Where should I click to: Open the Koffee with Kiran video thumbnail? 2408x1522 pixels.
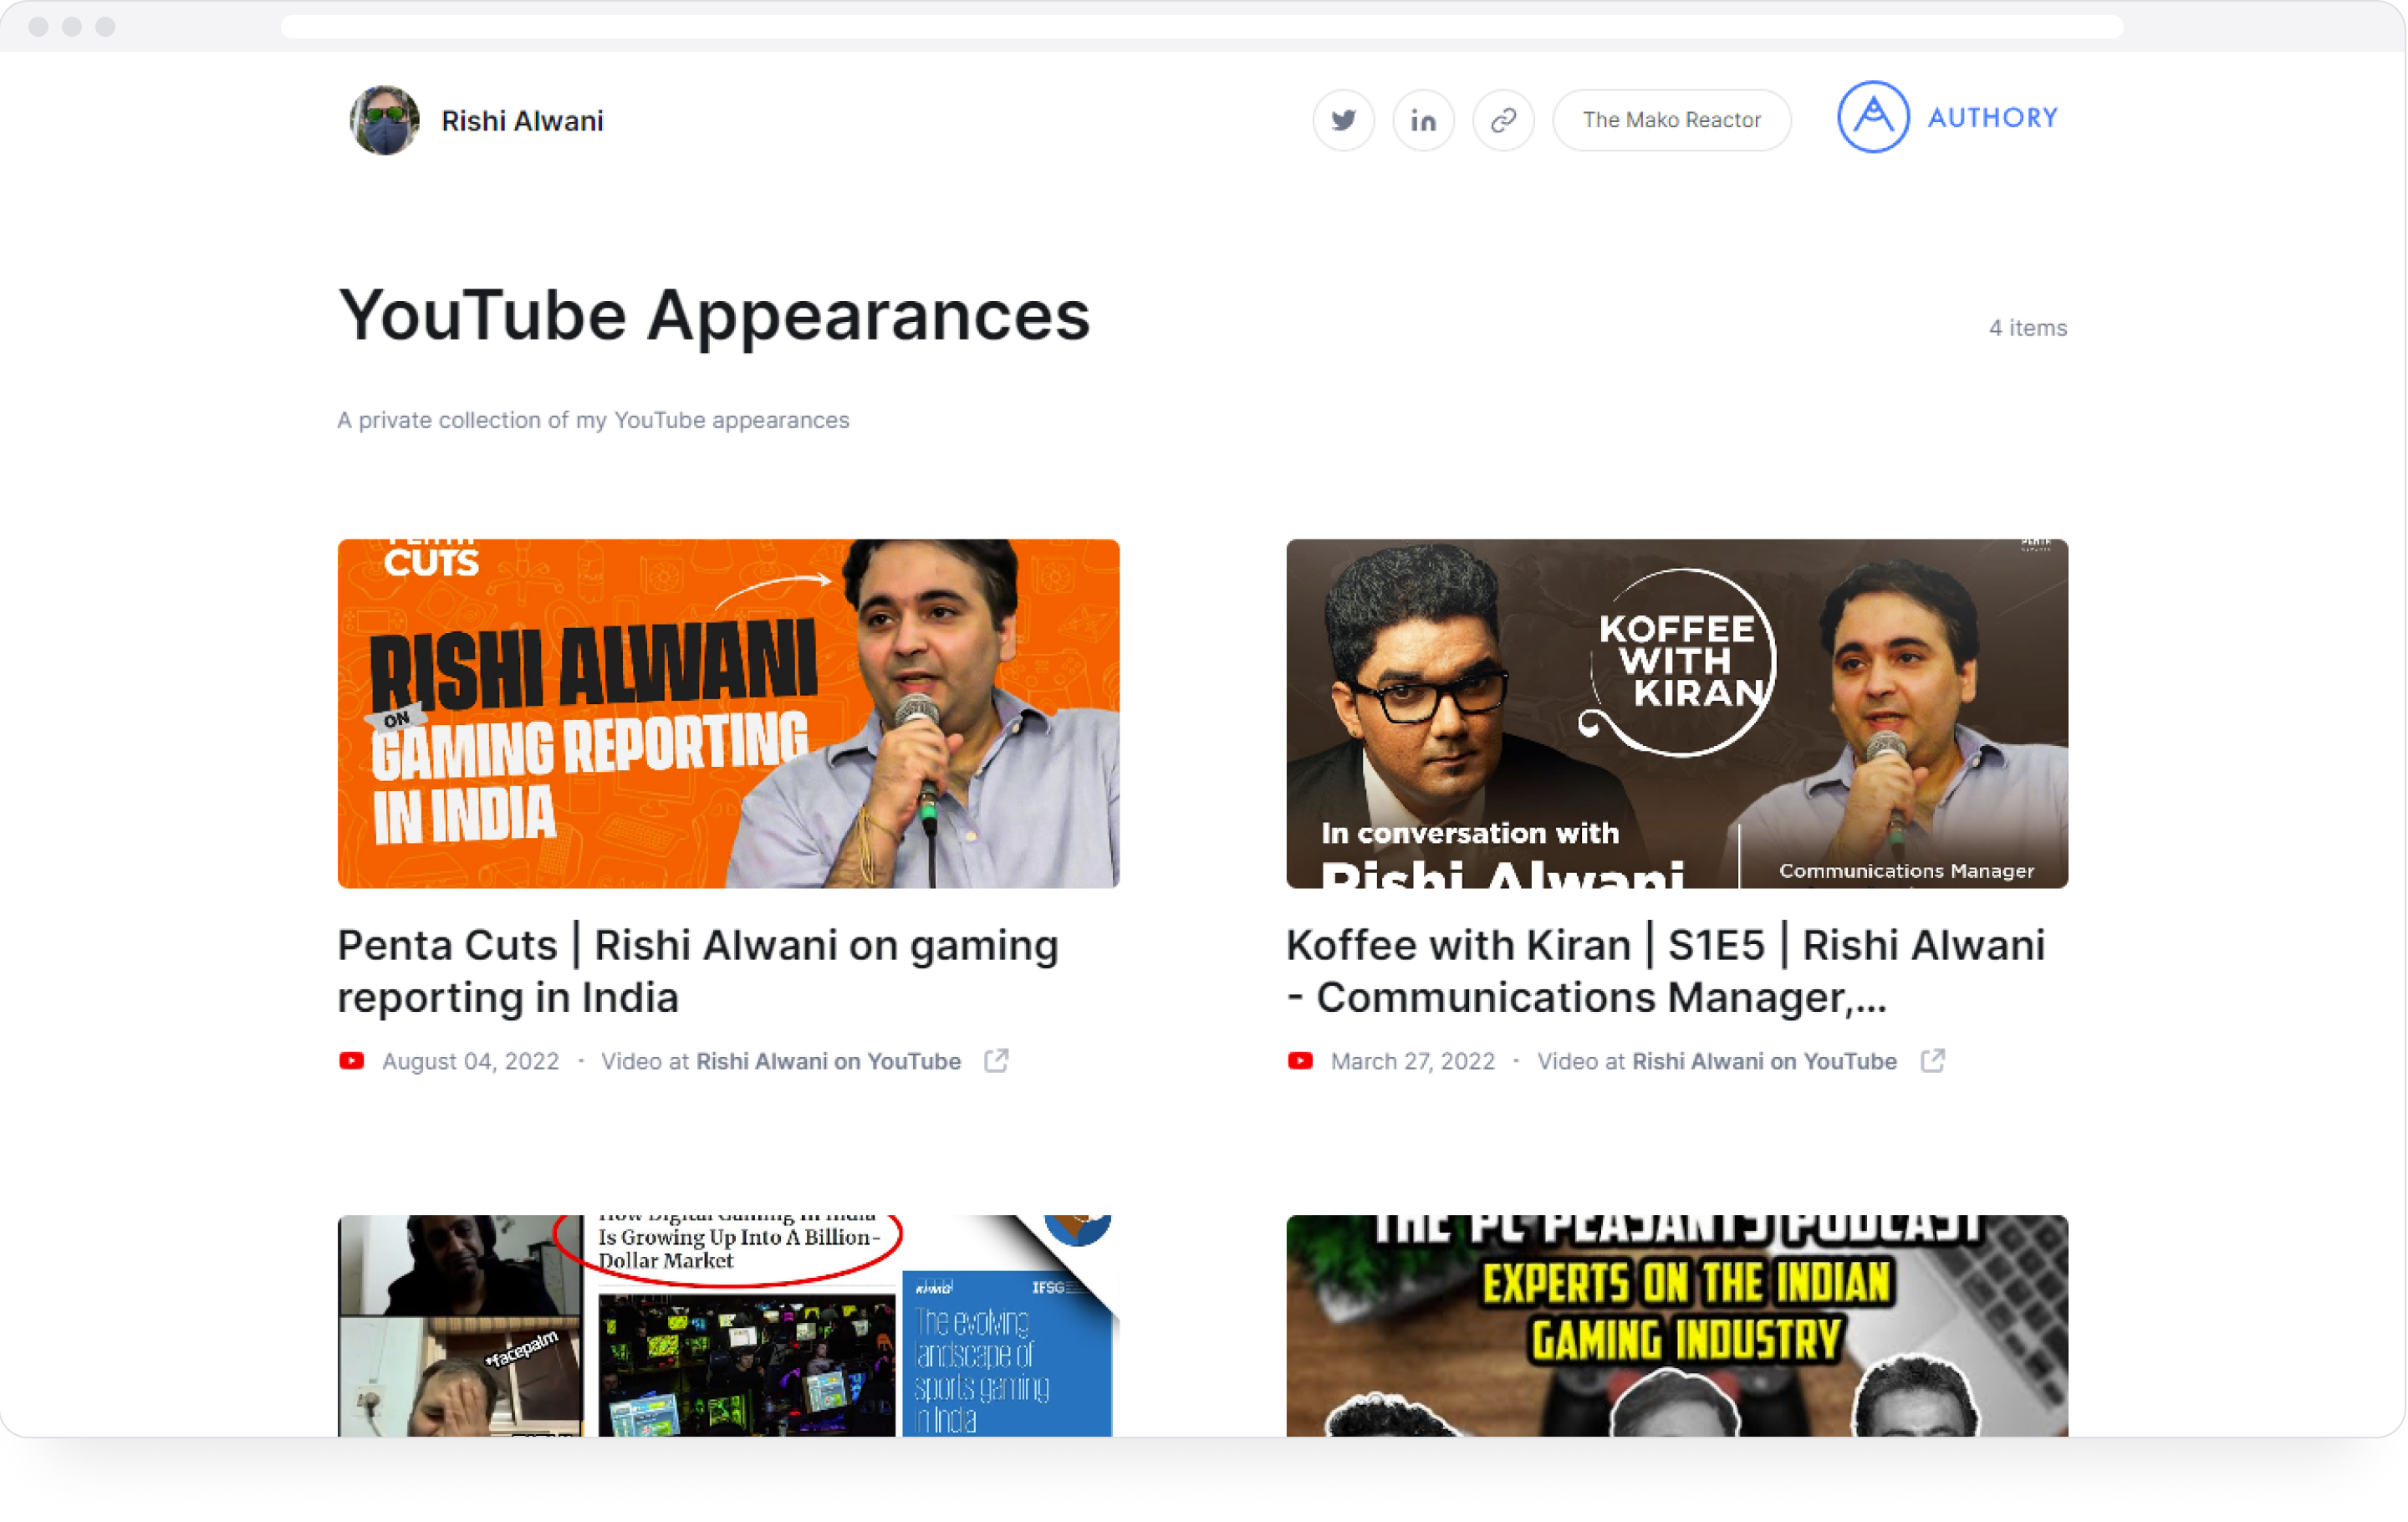pyautogui.click(x=1676, y=713)
